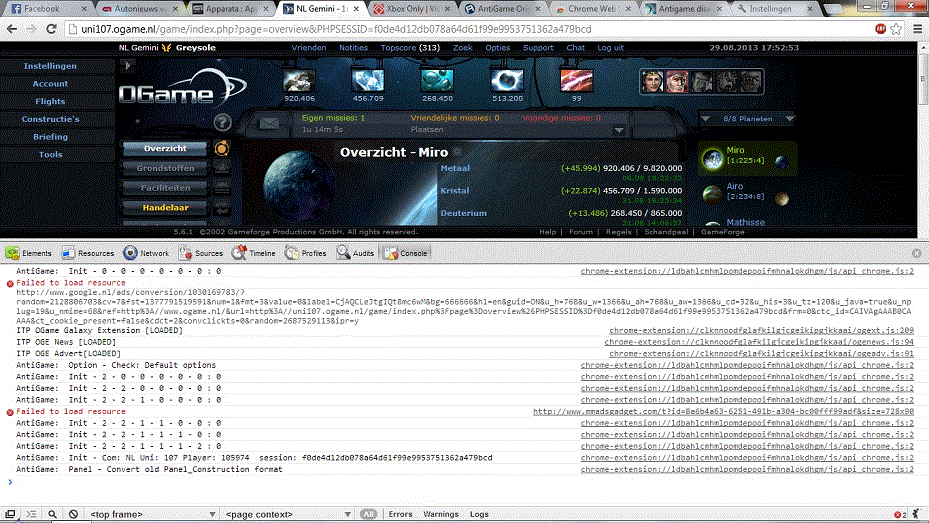The image size is (929, 523).
Task: Click the icon beside the Faciliteiten button
Action: (x=222, y=188)
